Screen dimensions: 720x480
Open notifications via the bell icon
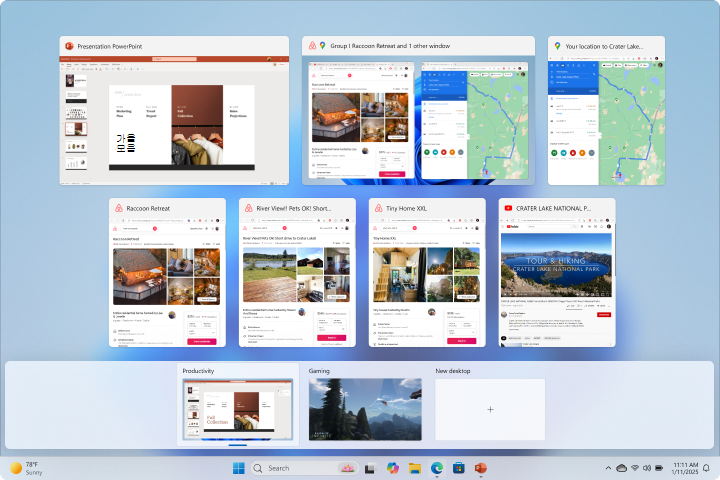(706, 468)
